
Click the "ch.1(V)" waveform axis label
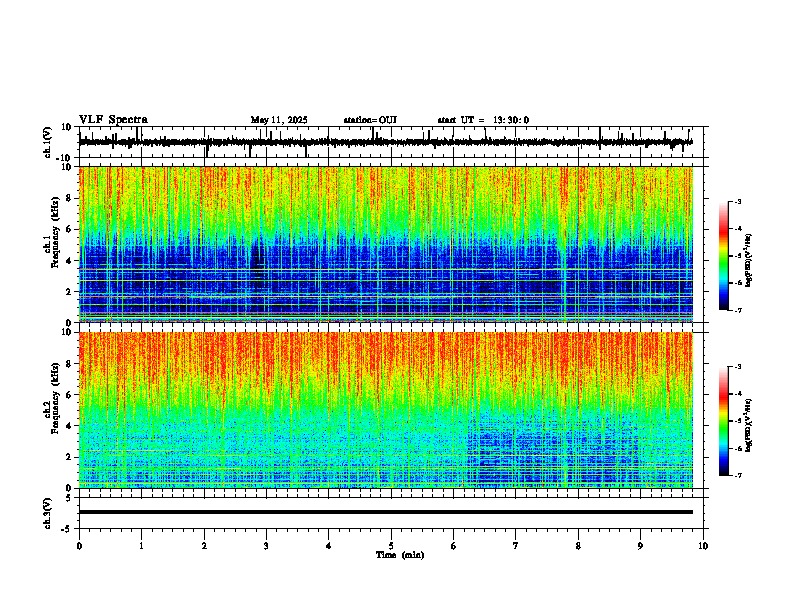click(48, 142)
